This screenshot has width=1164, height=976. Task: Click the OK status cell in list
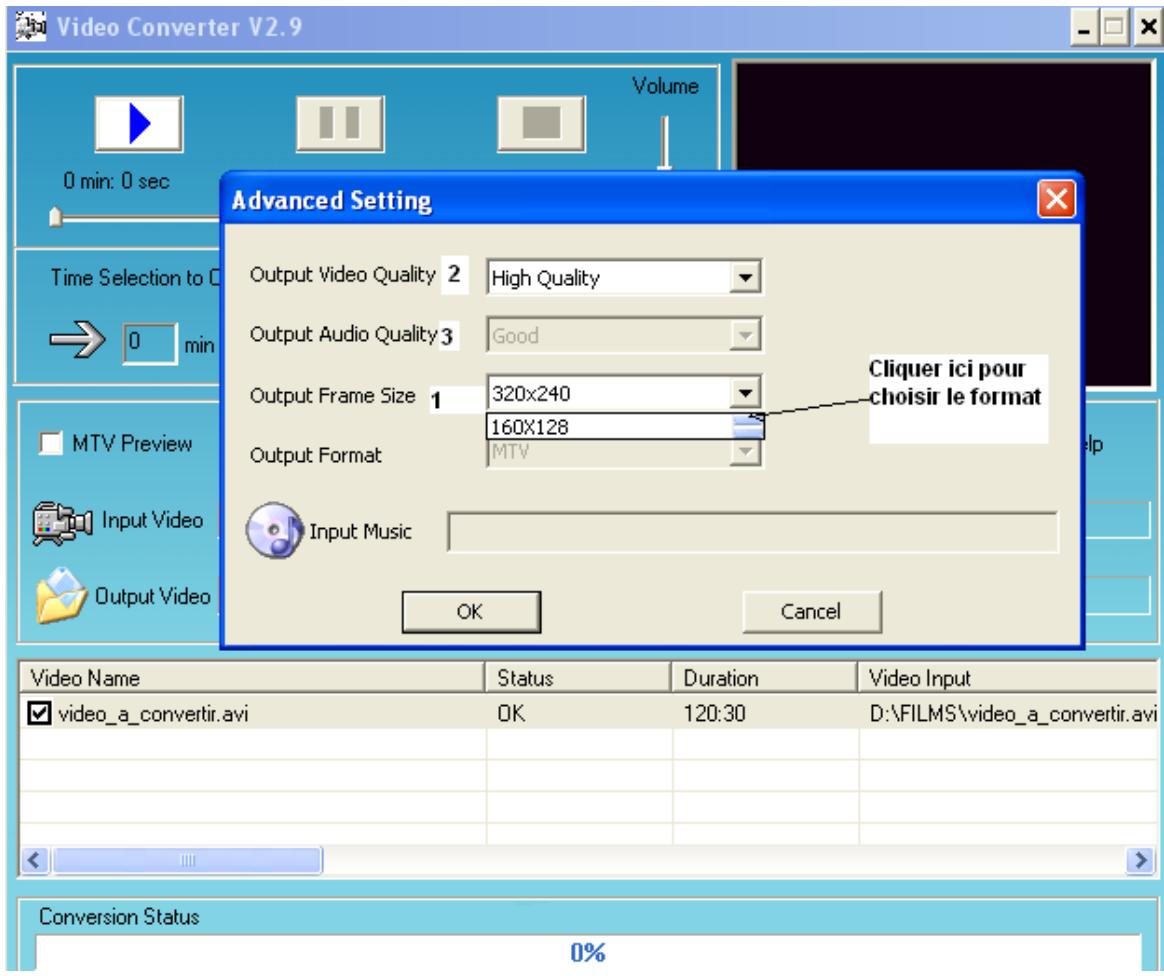[x=511, y=714]
